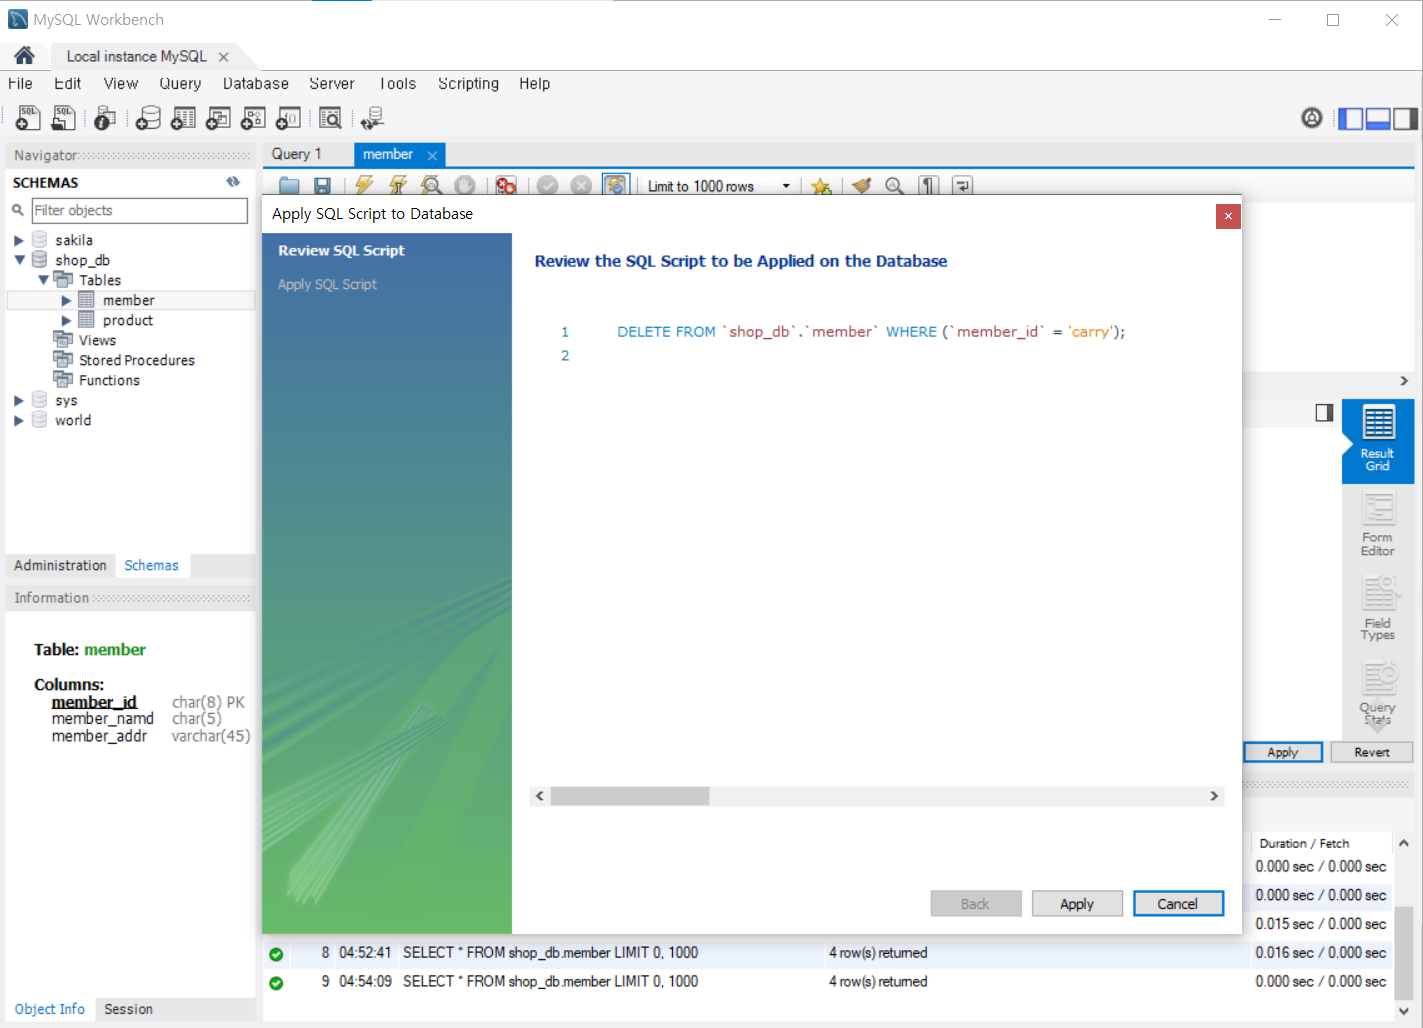The width and height of the screenshot is (1423, 1028).
Task: Refresh the SCHEMAS list icon
Action: 233,182
